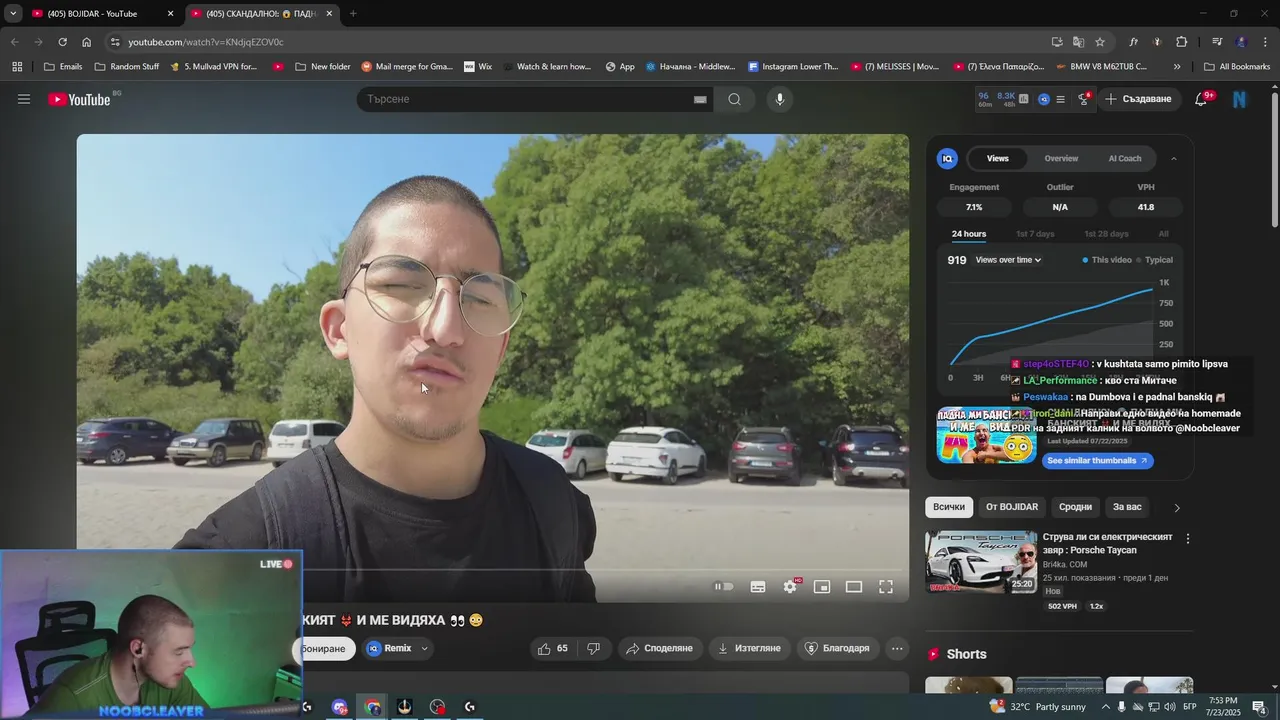Start voice search with microphone icon
Screen dimensions: 1280x720
point(780,99)
